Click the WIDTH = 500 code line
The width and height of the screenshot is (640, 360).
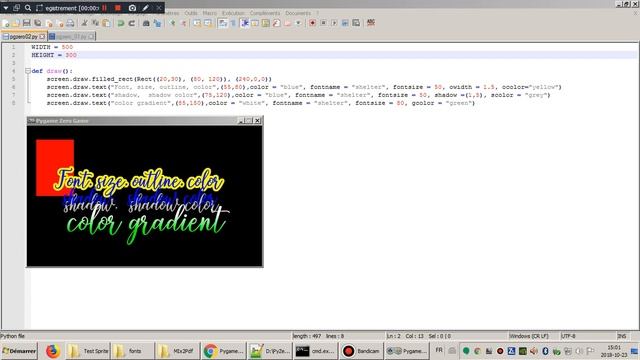click(52, 47)
